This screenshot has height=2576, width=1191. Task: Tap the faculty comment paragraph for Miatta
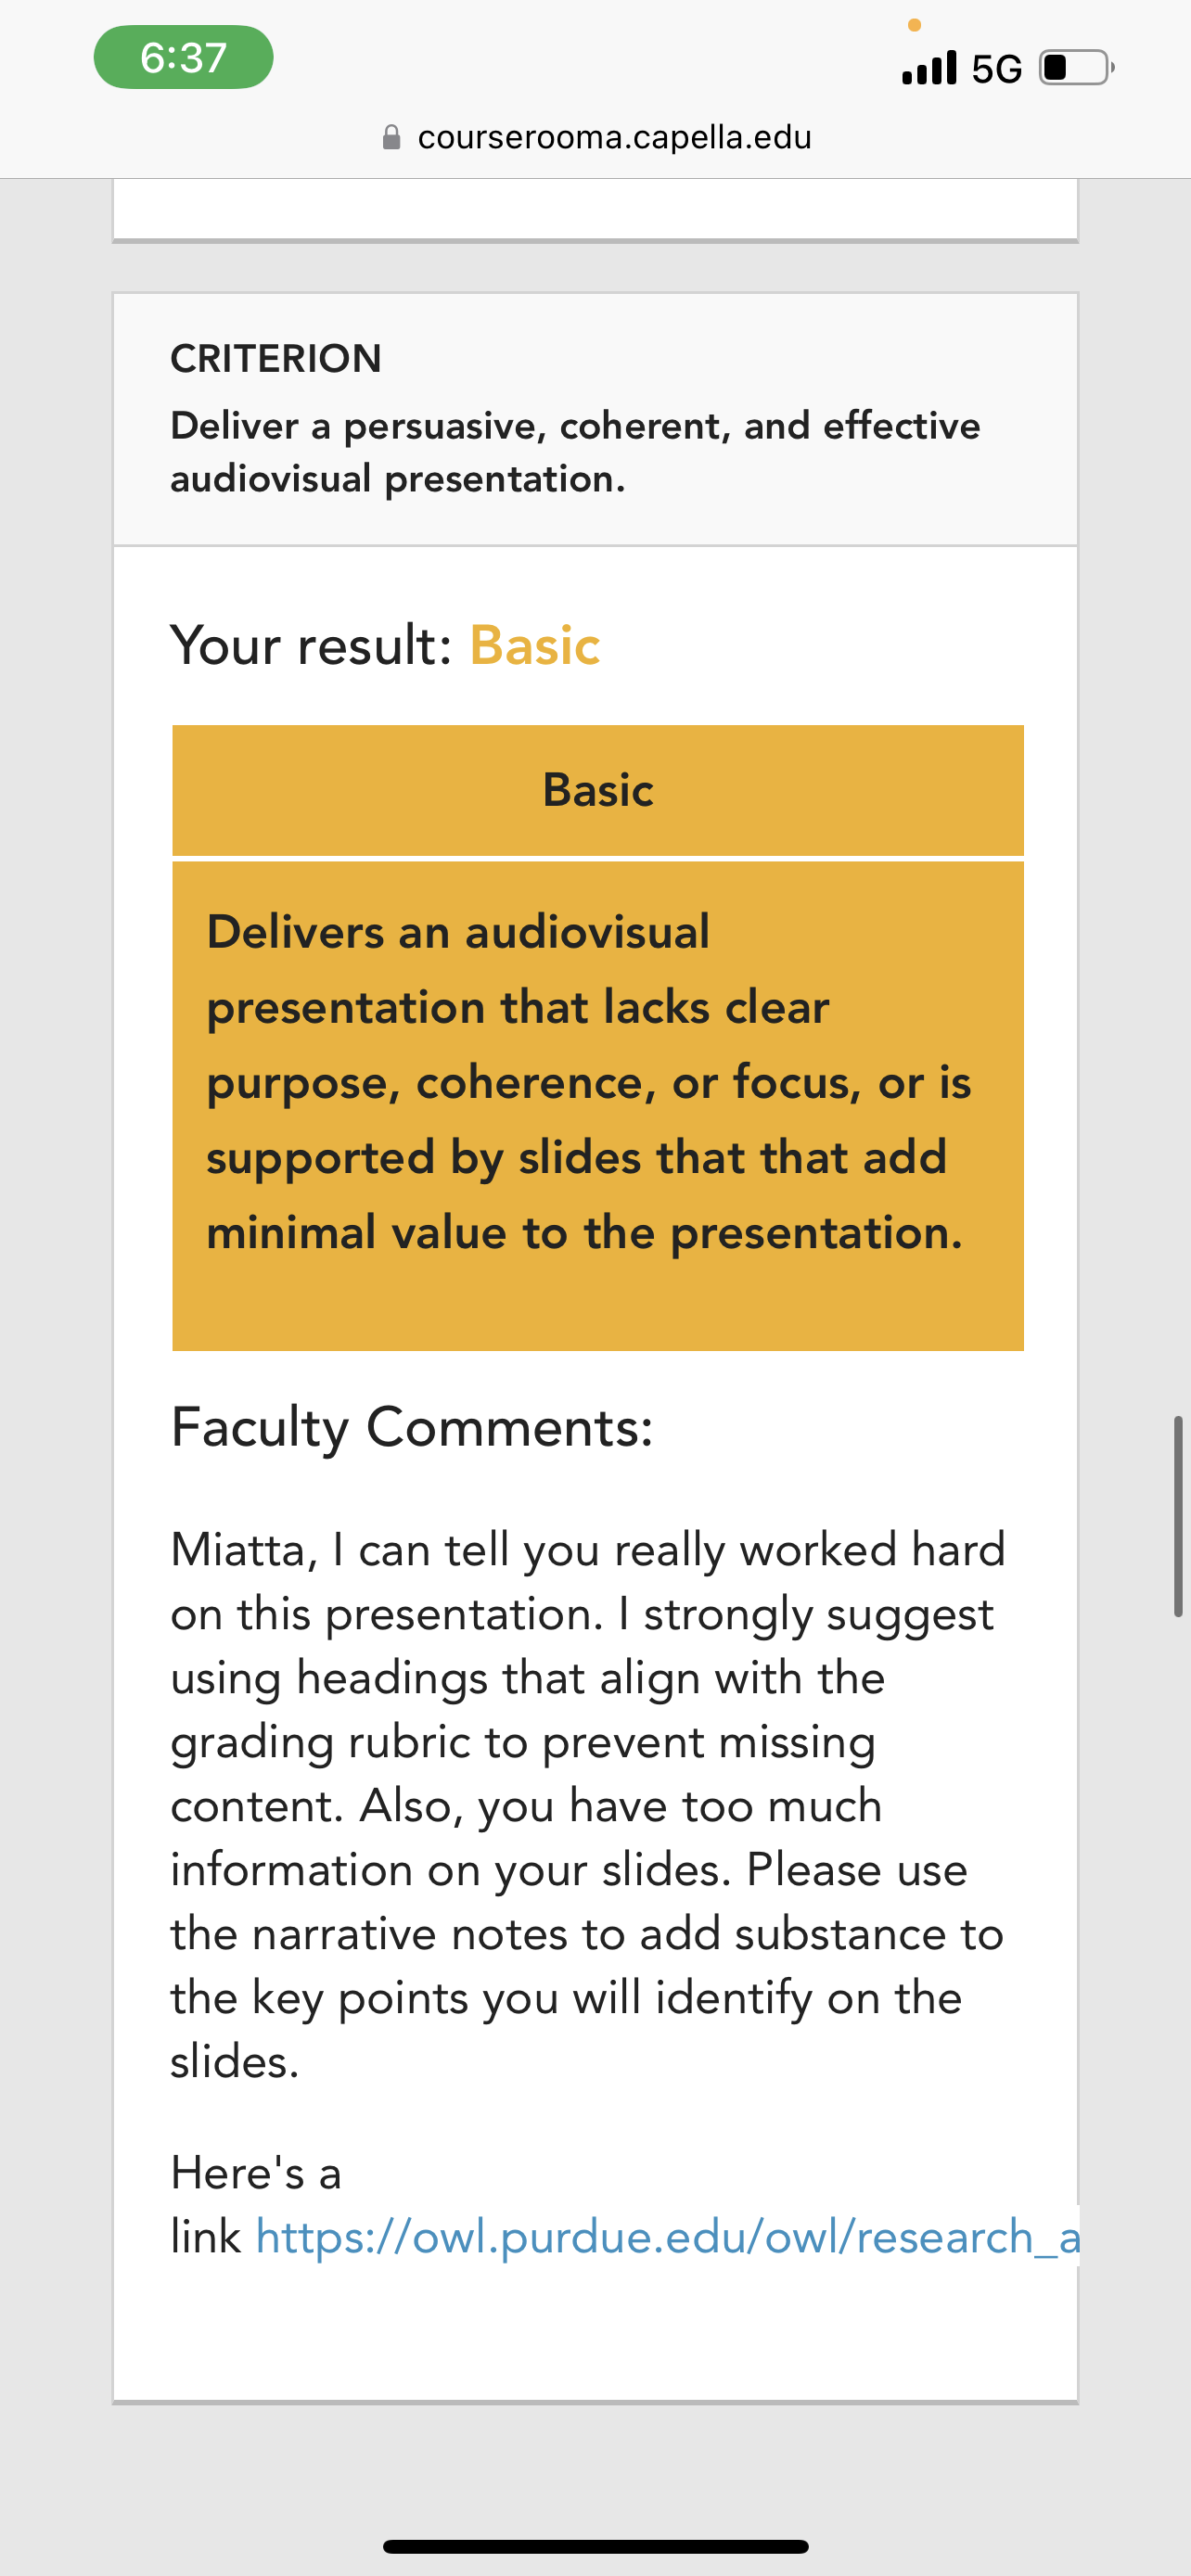pyautogui.click(x=588, y=1805)
